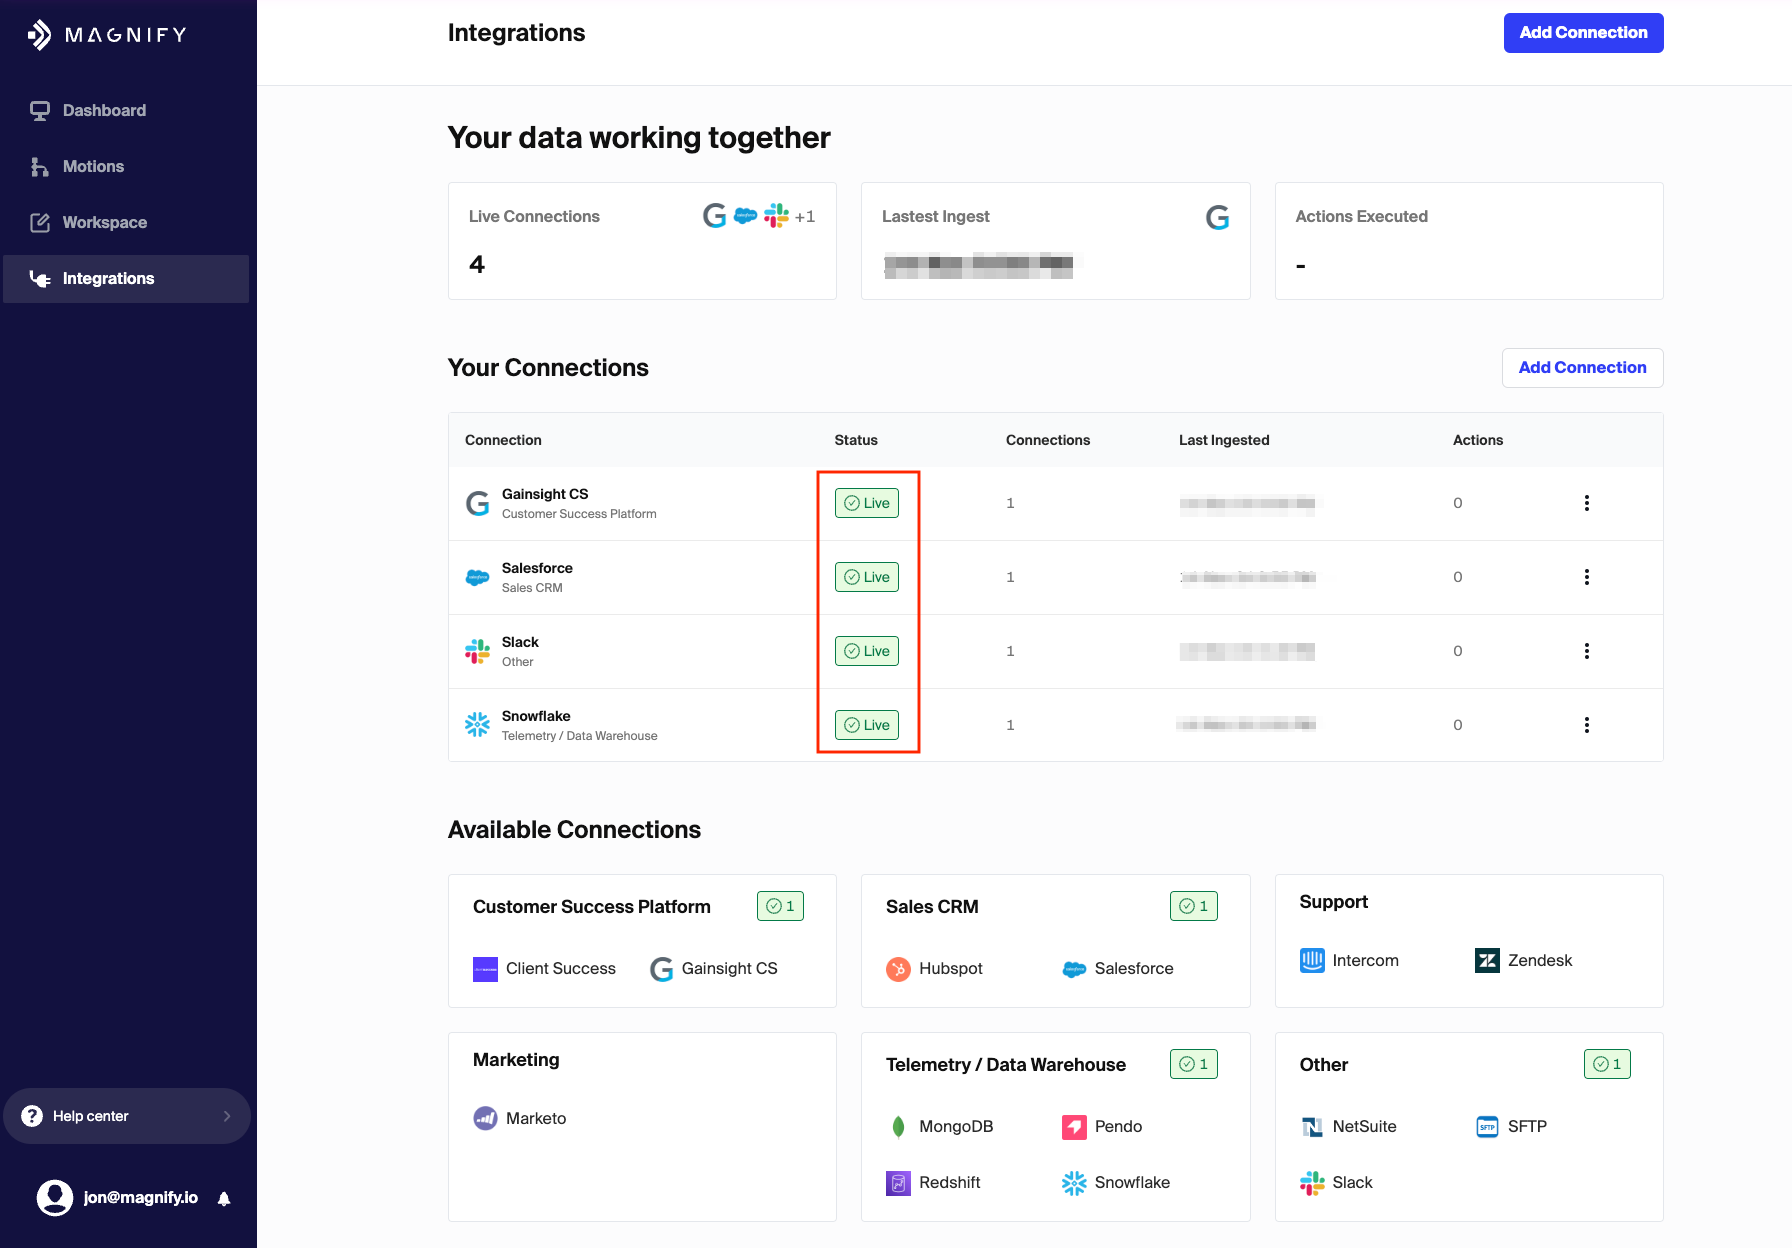The width and height of the screenshot is (1792, 1248).
Task: Open the Dashboard page in sidebar
Action: (104, 111)
